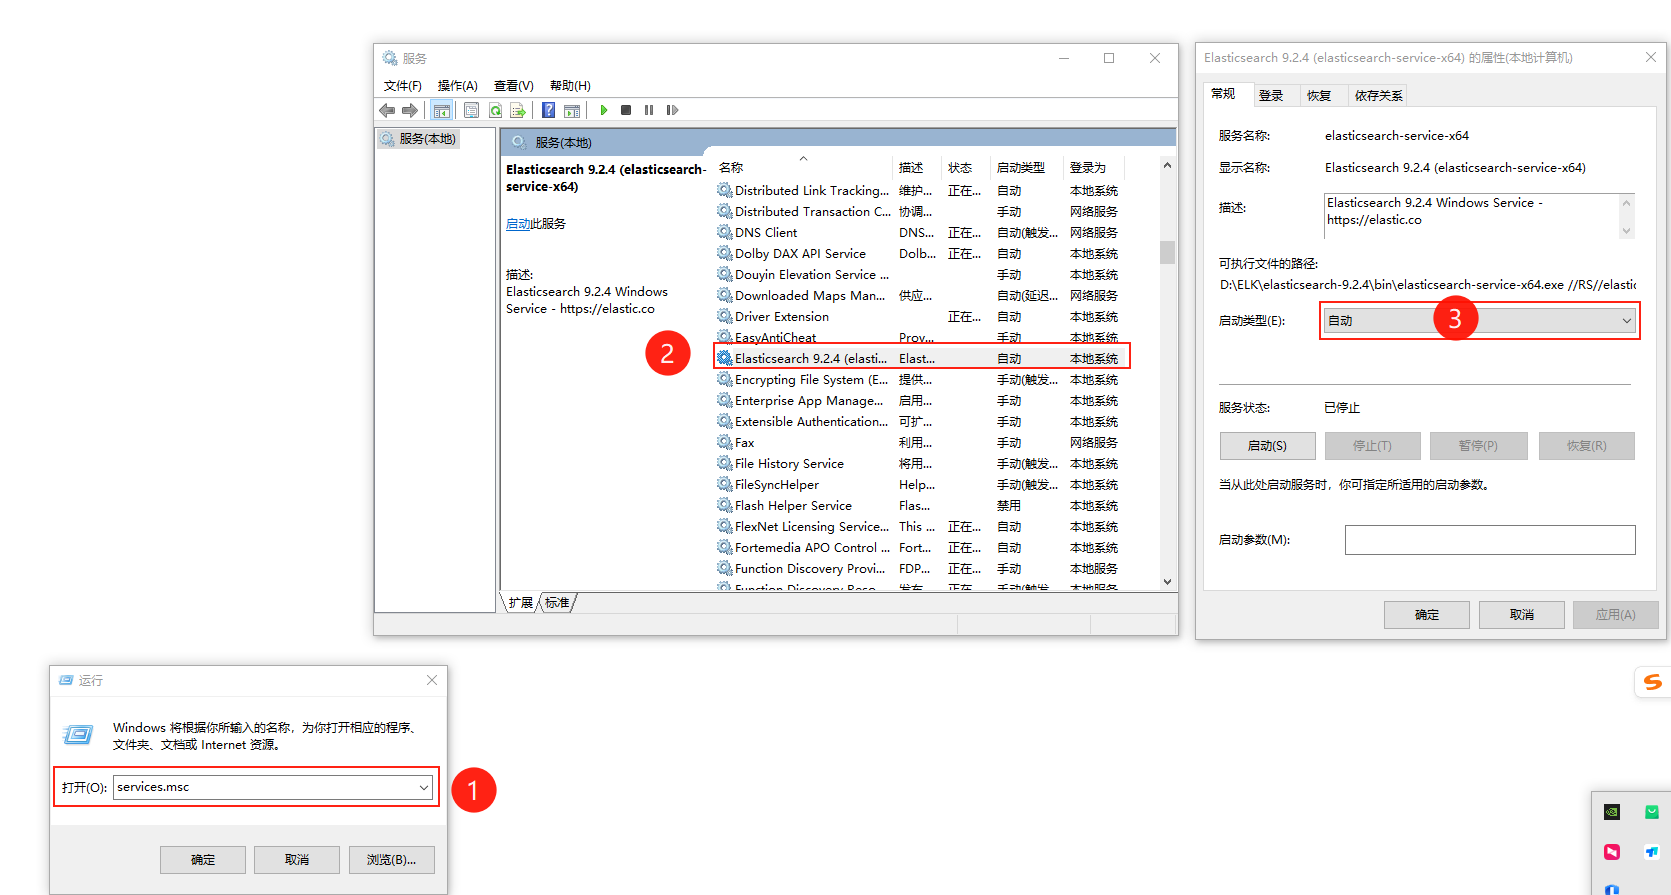Click the gear icon beside Fax service
The image size is (1671, 895).
(724, 442)
